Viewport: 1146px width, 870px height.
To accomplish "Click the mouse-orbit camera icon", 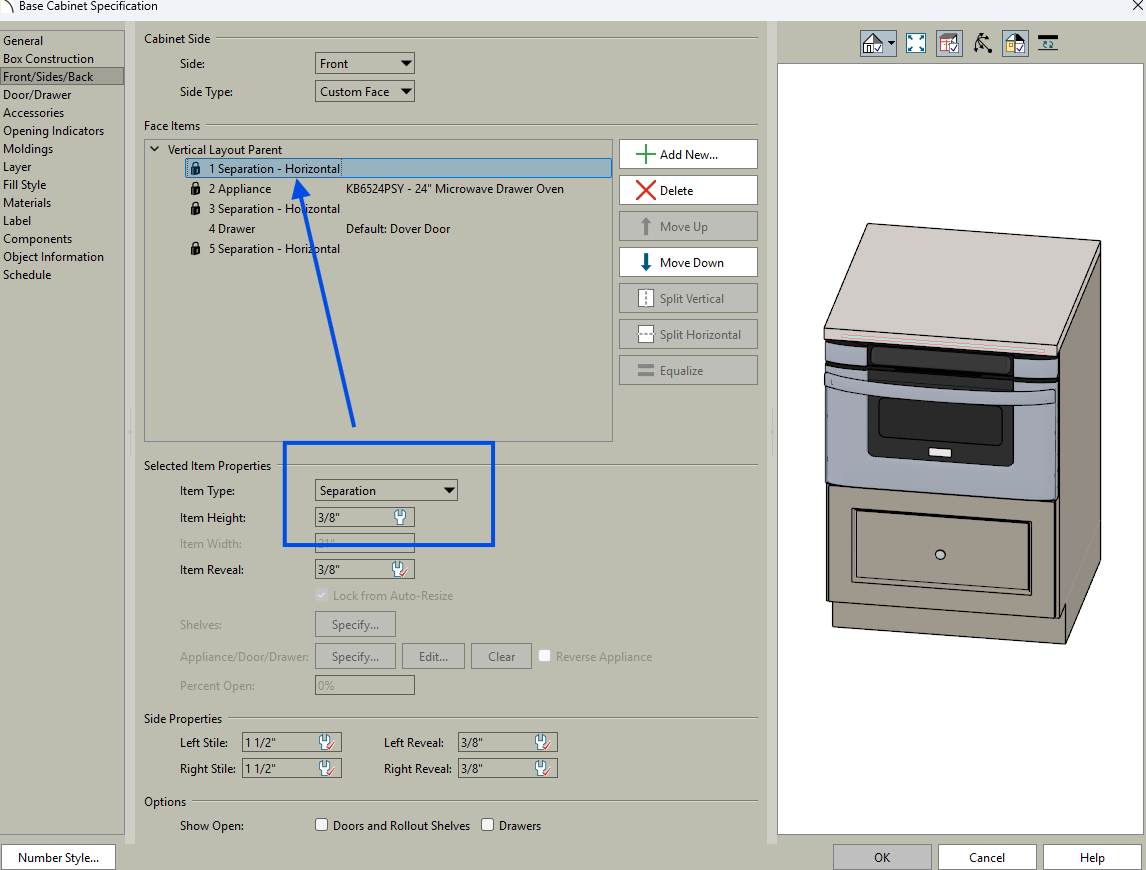I will pyautogui.click(x=983, y=43).
